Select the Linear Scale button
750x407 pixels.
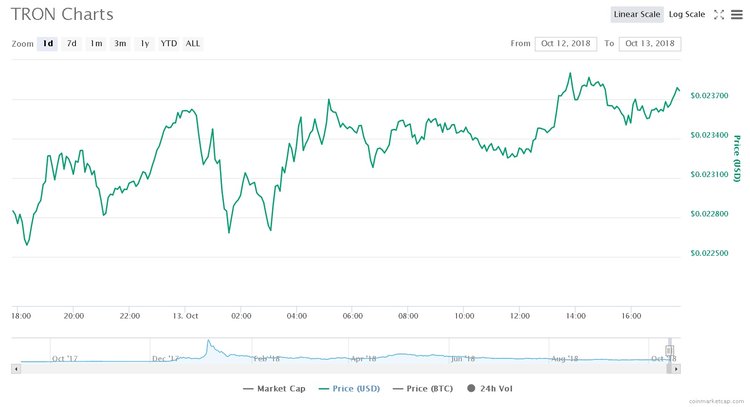point(637,15)
